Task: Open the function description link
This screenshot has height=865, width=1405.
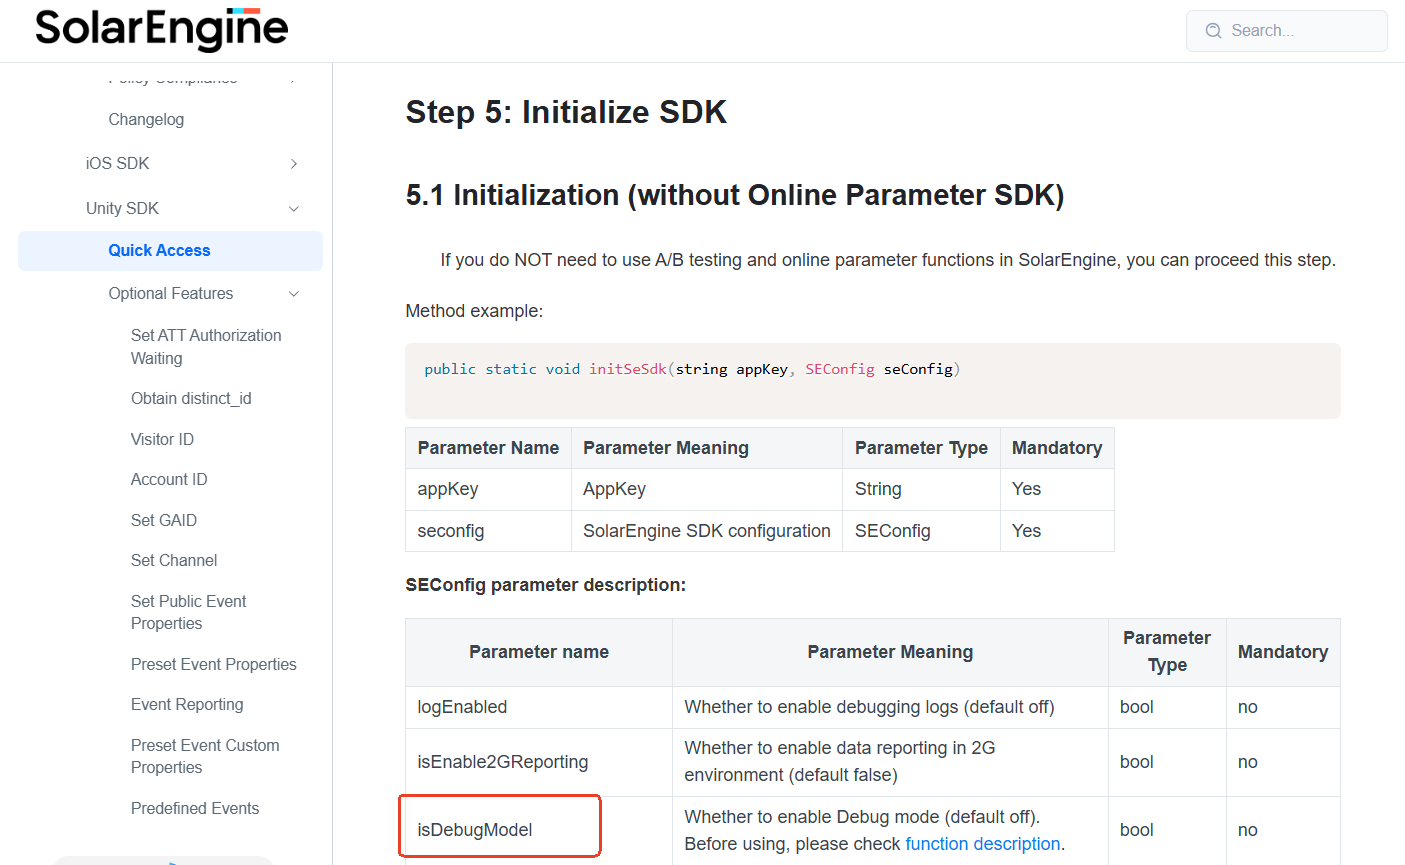Action: pos(982,844)
